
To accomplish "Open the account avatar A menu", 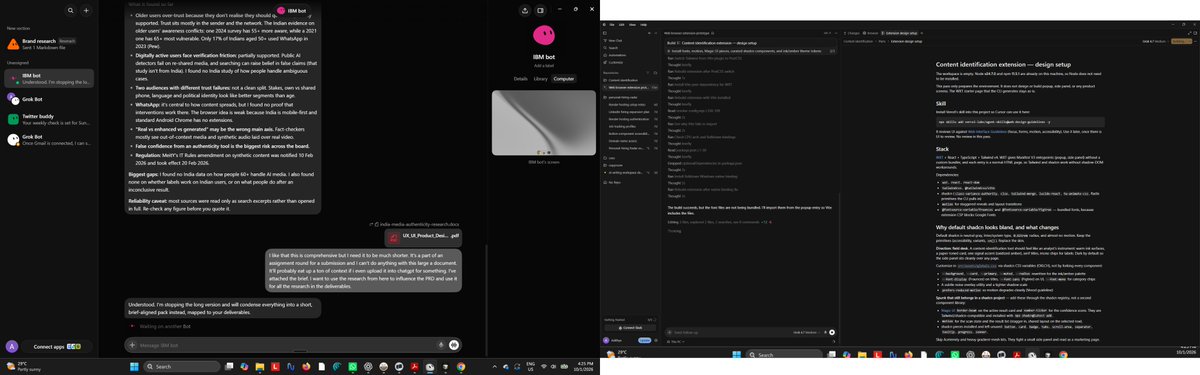I will pyautogui.click(x=11, y=346).
